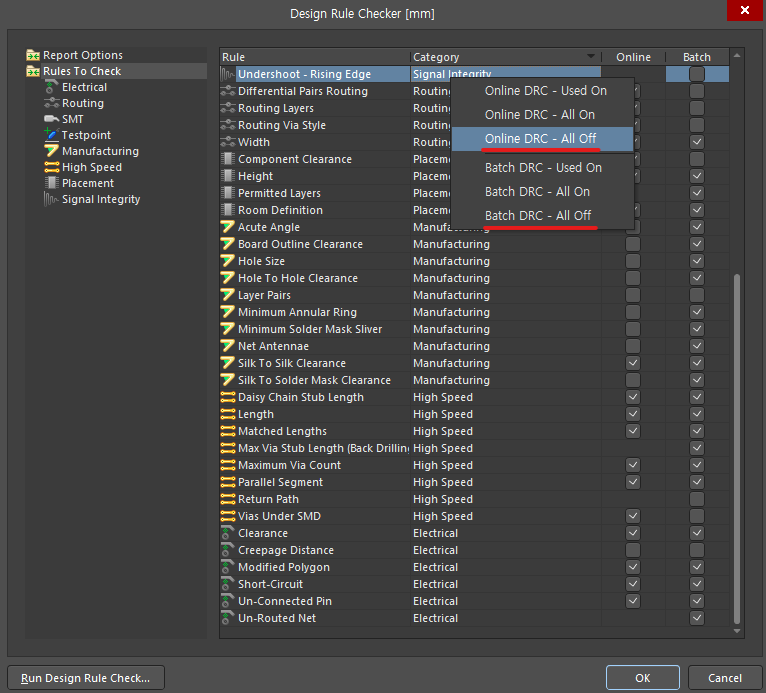
Task: Open Report Options folder icon
Action: [x=33, y=55]
